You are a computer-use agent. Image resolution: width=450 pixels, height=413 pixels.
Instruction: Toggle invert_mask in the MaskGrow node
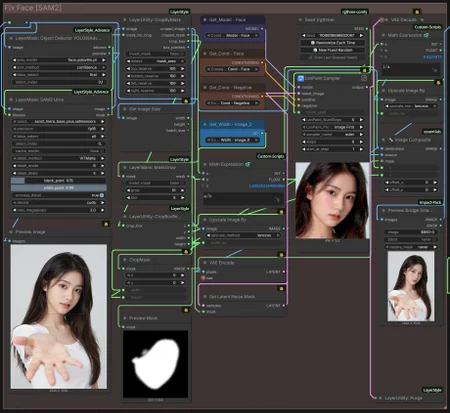155,183
